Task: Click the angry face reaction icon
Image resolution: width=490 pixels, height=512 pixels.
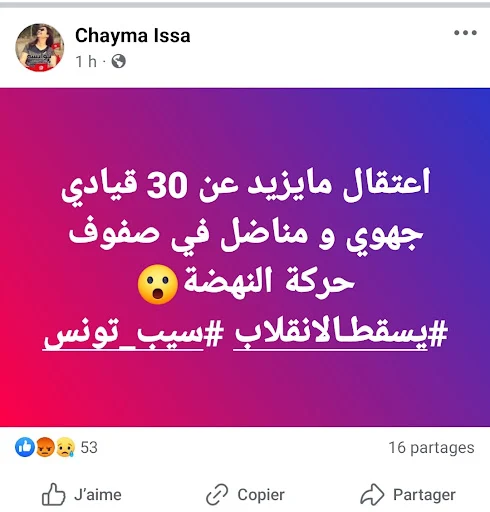Action: click(44, 447)
